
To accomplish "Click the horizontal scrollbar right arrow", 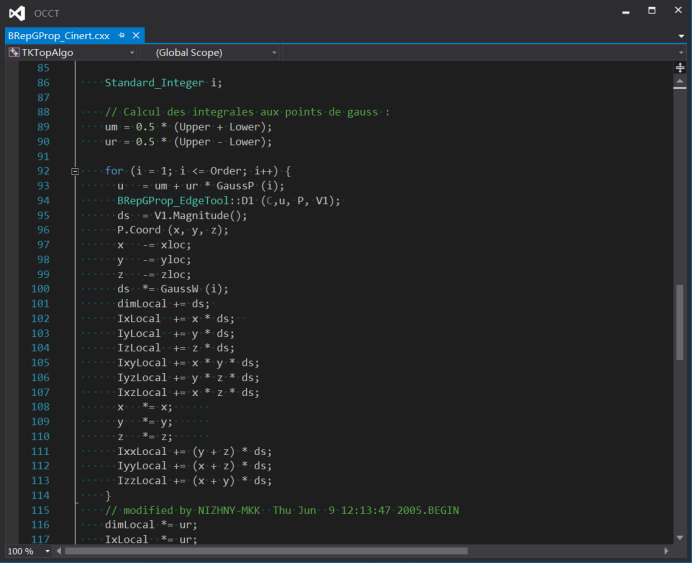I will click(667, 551).
